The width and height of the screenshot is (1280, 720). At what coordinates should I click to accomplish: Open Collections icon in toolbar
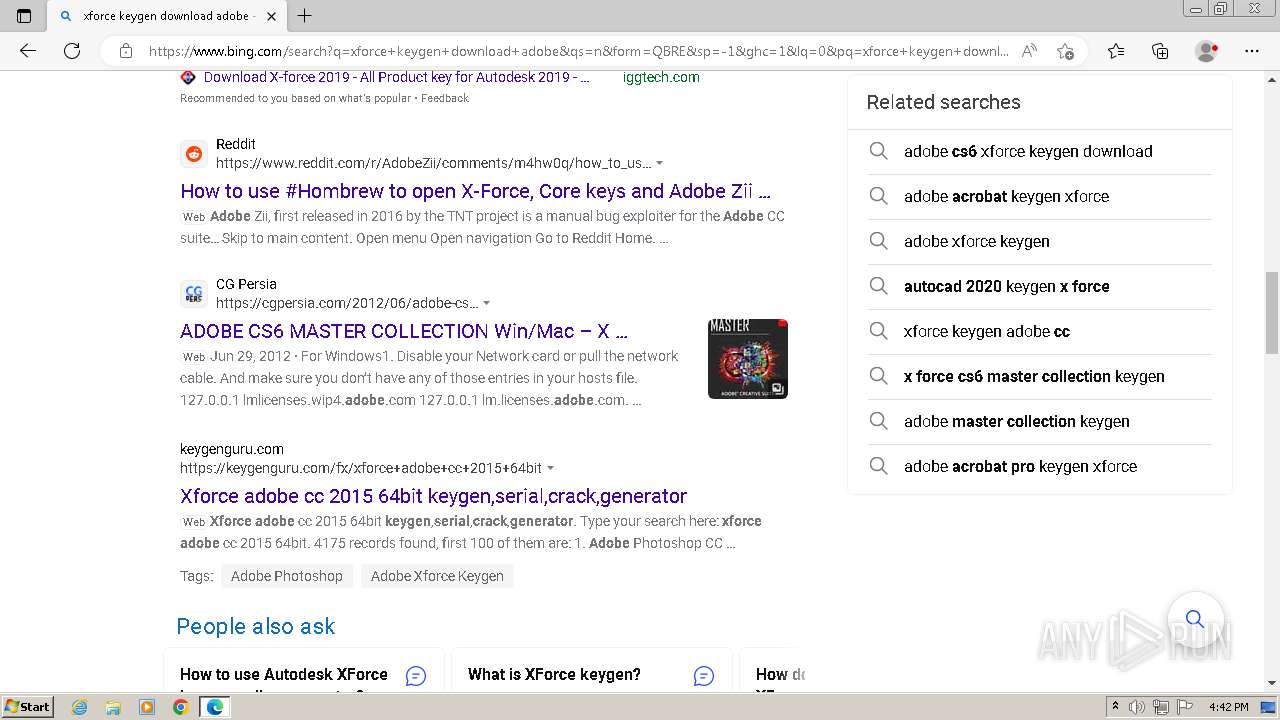pyautogui.click(x=1160, y=51)
